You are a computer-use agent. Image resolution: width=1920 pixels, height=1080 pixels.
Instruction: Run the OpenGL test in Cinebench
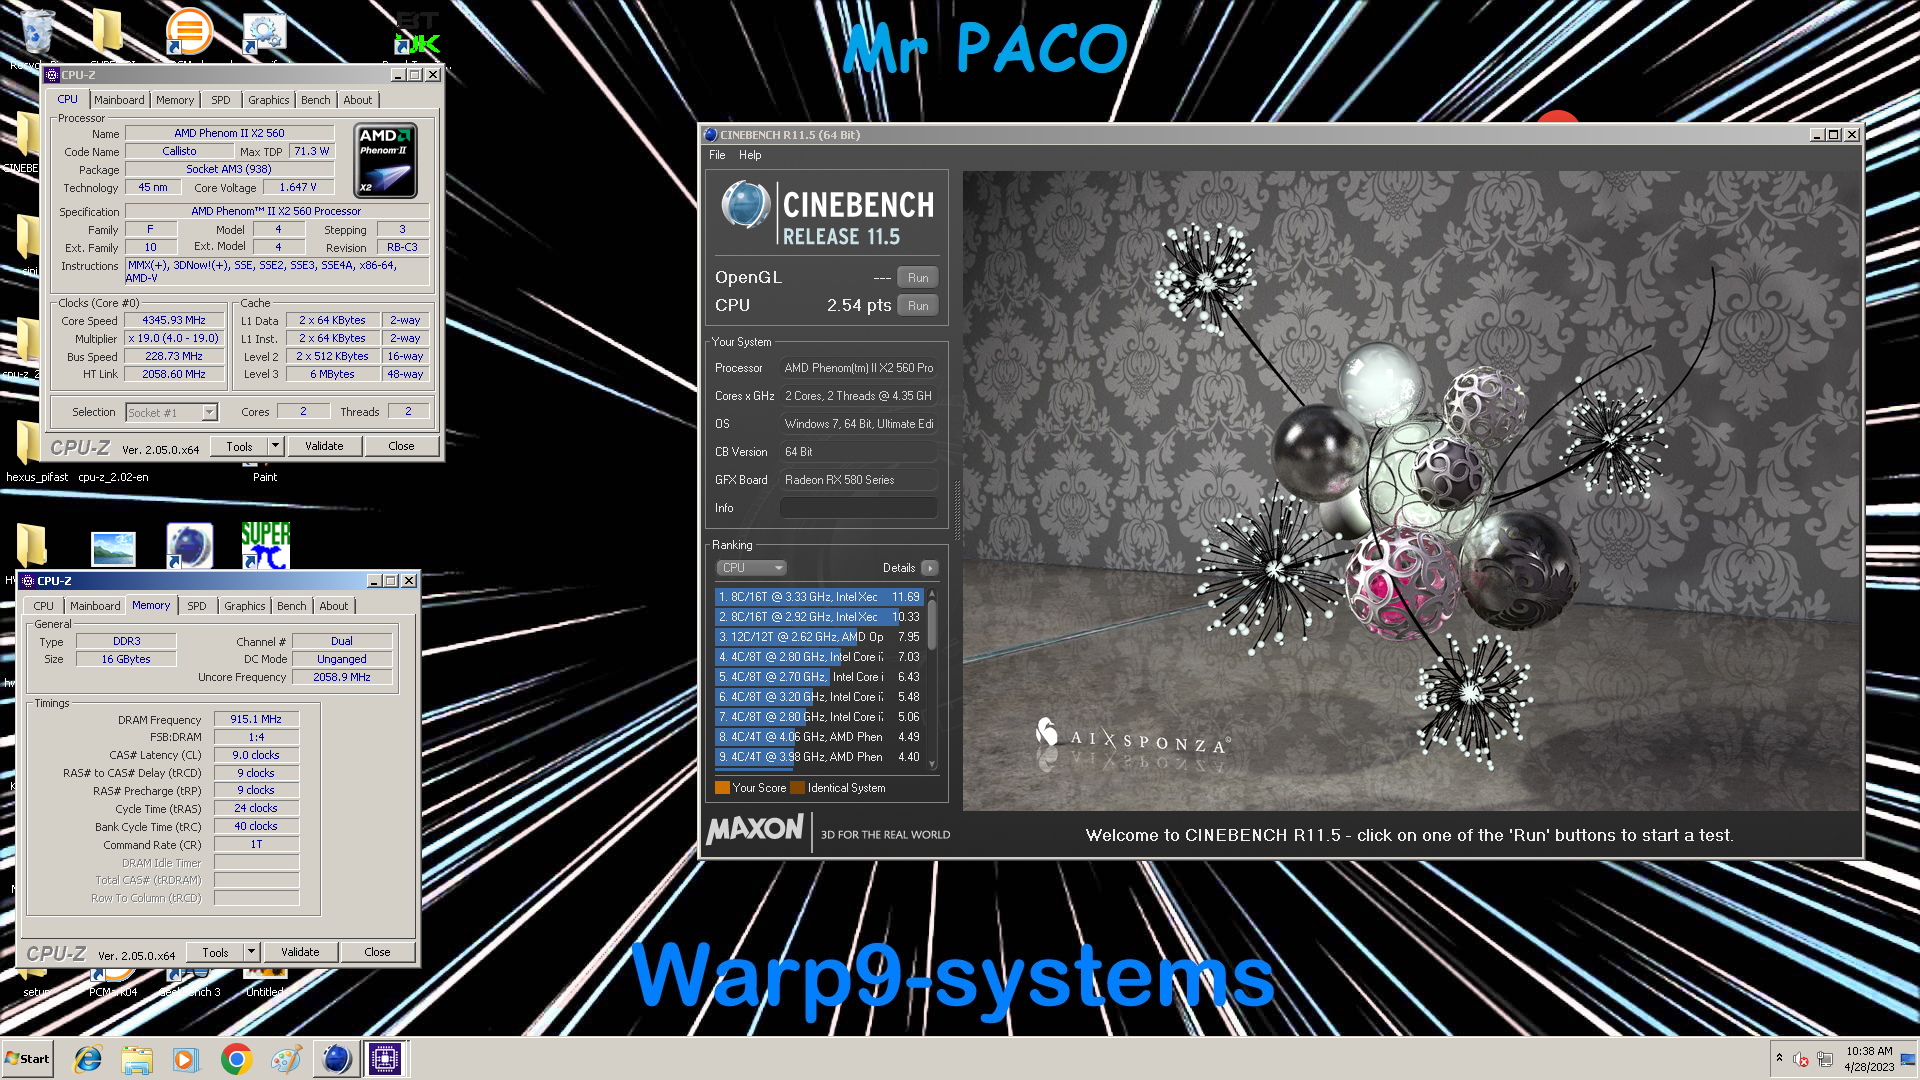point(918,278)
